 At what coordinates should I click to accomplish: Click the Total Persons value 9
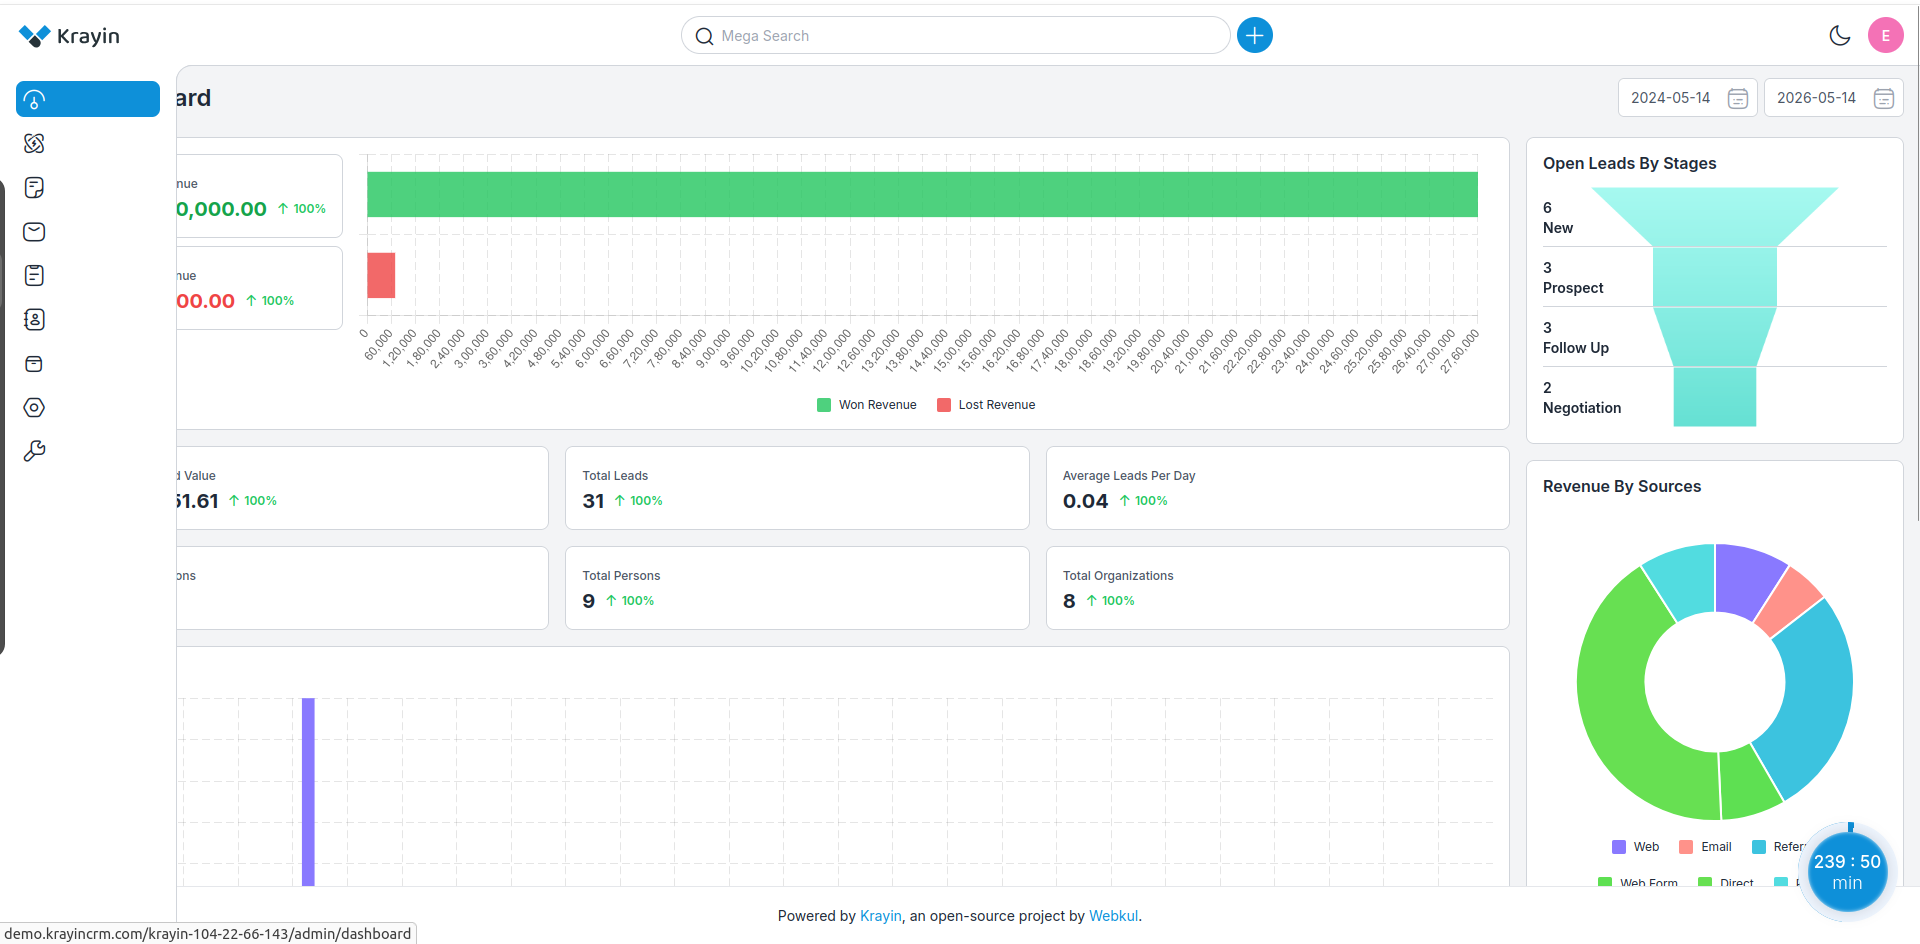point(588,601)
